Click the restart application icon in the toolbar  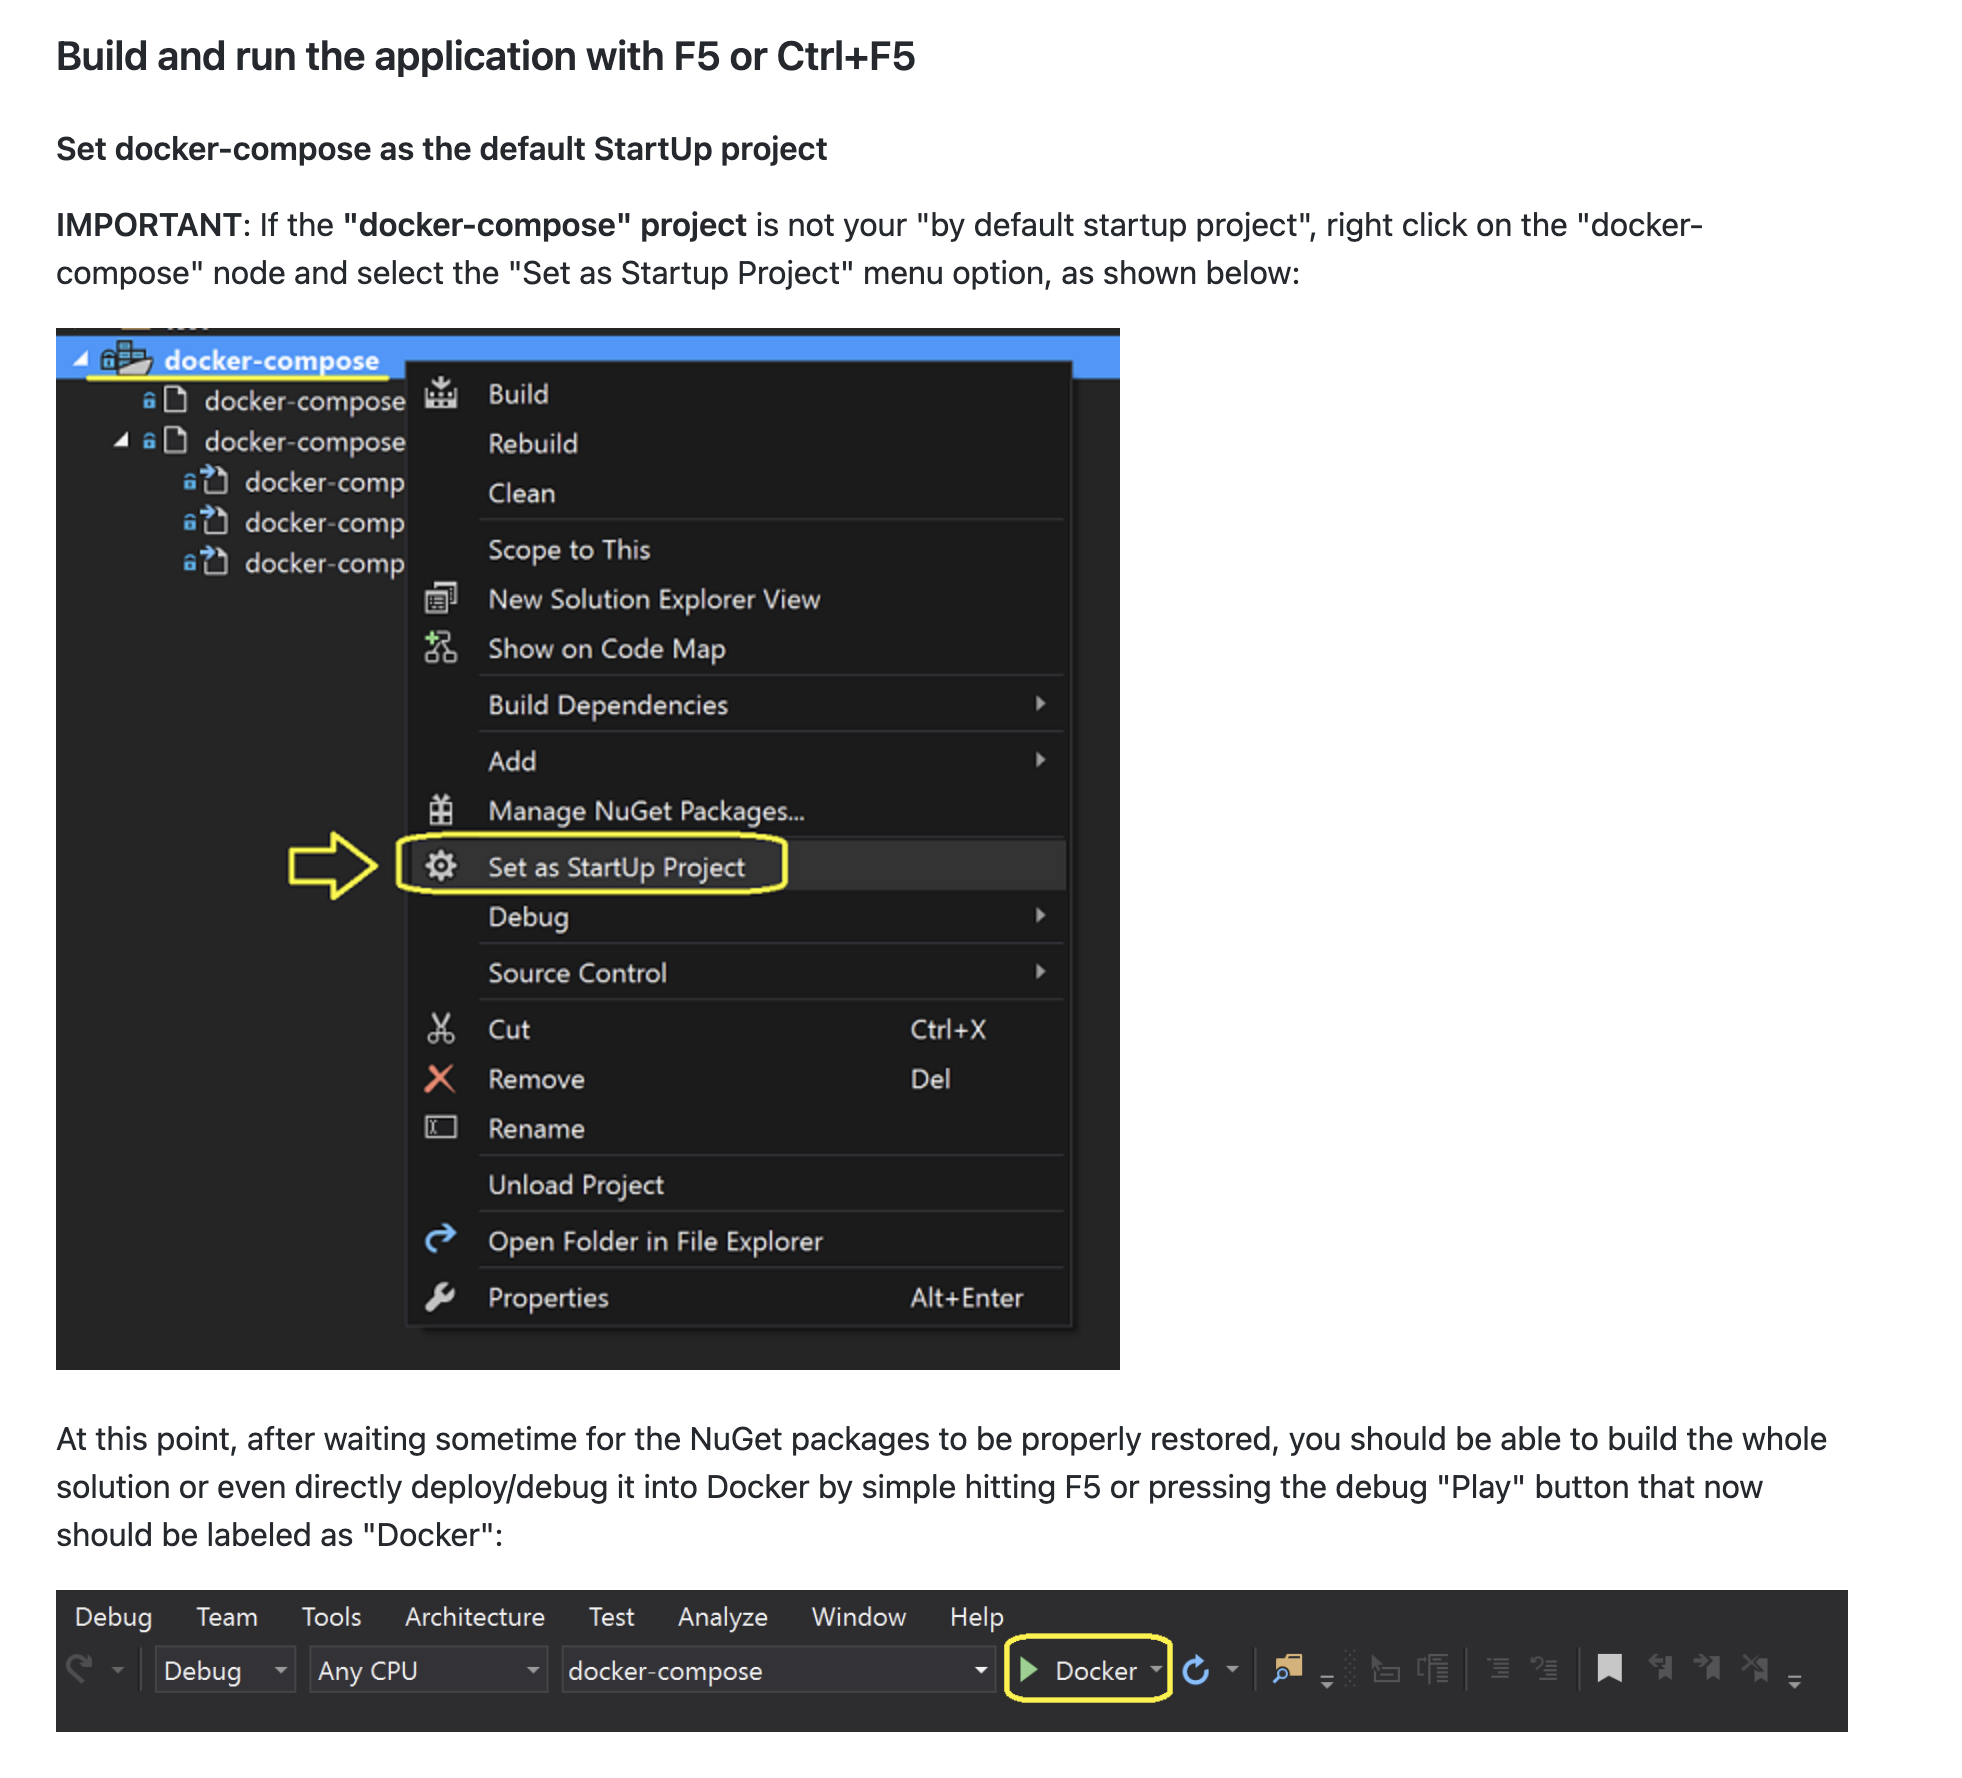[1196, 1670]
